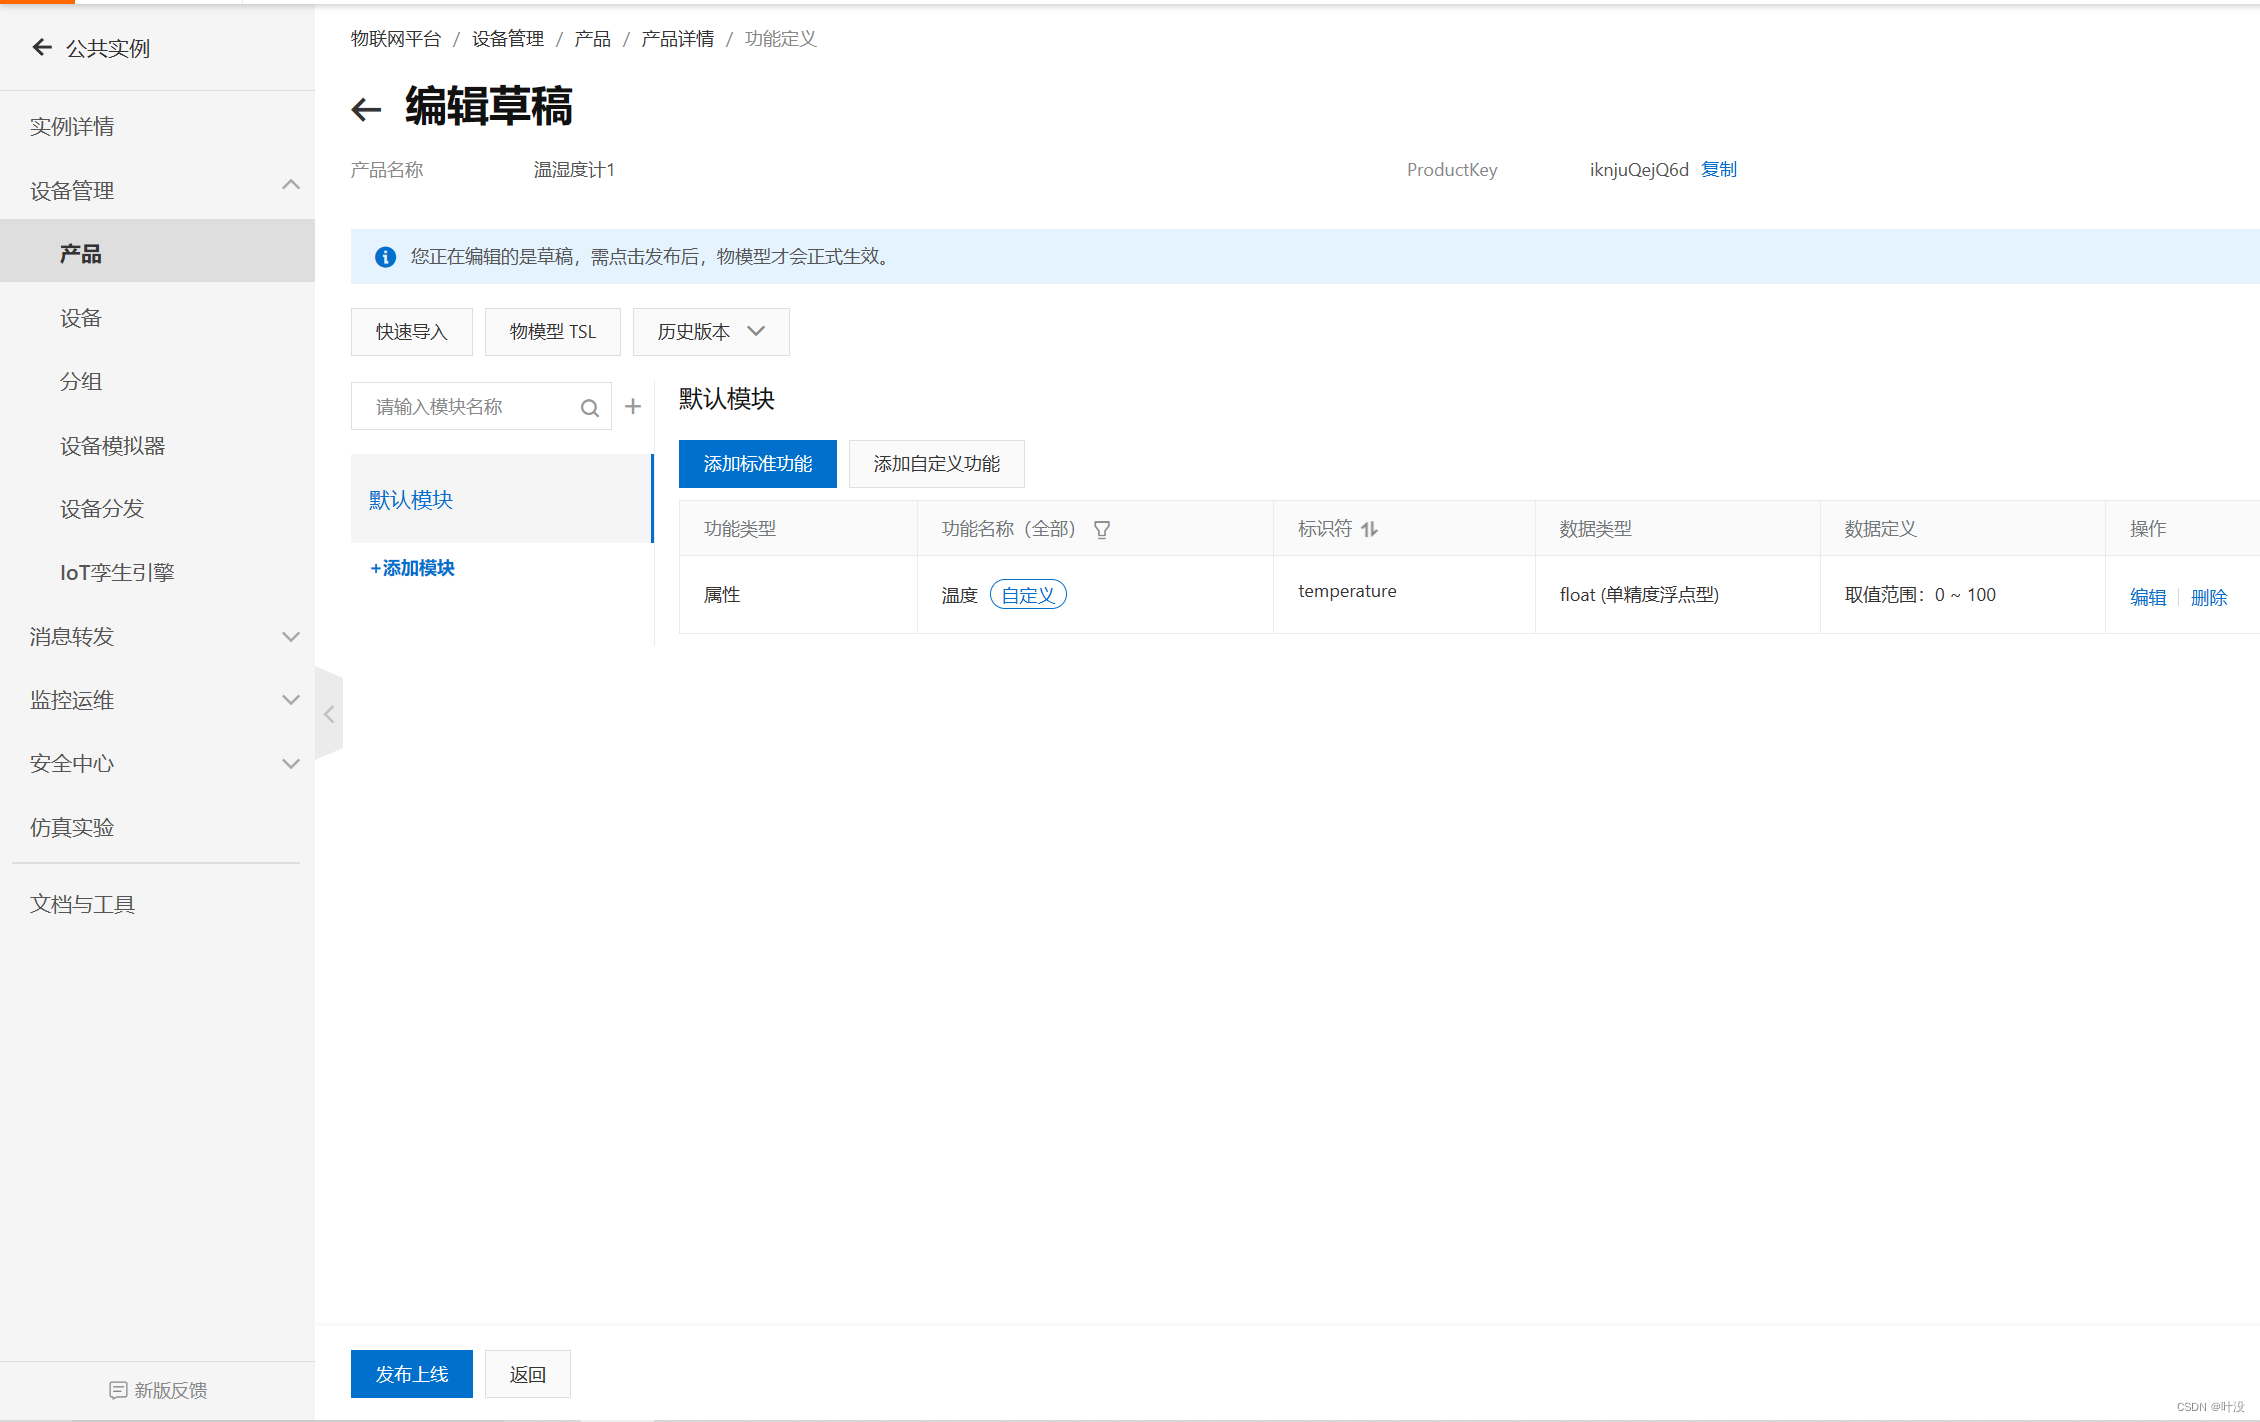The height and width of the screenshot is (1422, 2260).
Task: Click the back arrow beside 编辑草稿 title
Action: [366, 109]
